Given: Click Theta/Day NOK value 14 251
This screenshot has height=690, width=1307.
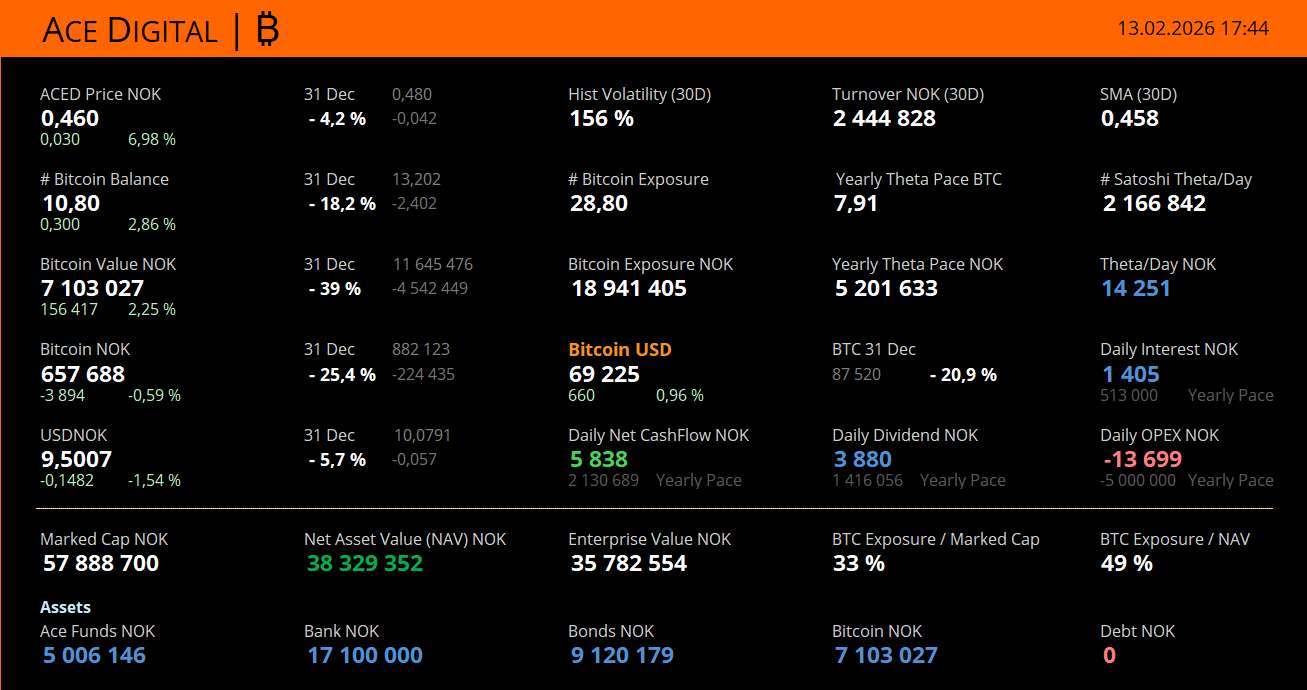Looking at the screenshot, I should [1136, 288].
